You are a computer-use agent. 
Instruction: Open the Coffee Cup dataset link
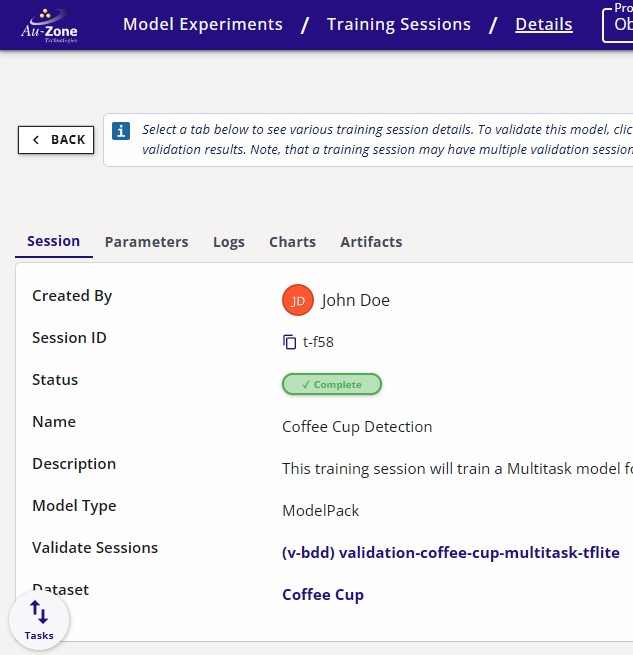pyautogui.click(x=323, y=595)
